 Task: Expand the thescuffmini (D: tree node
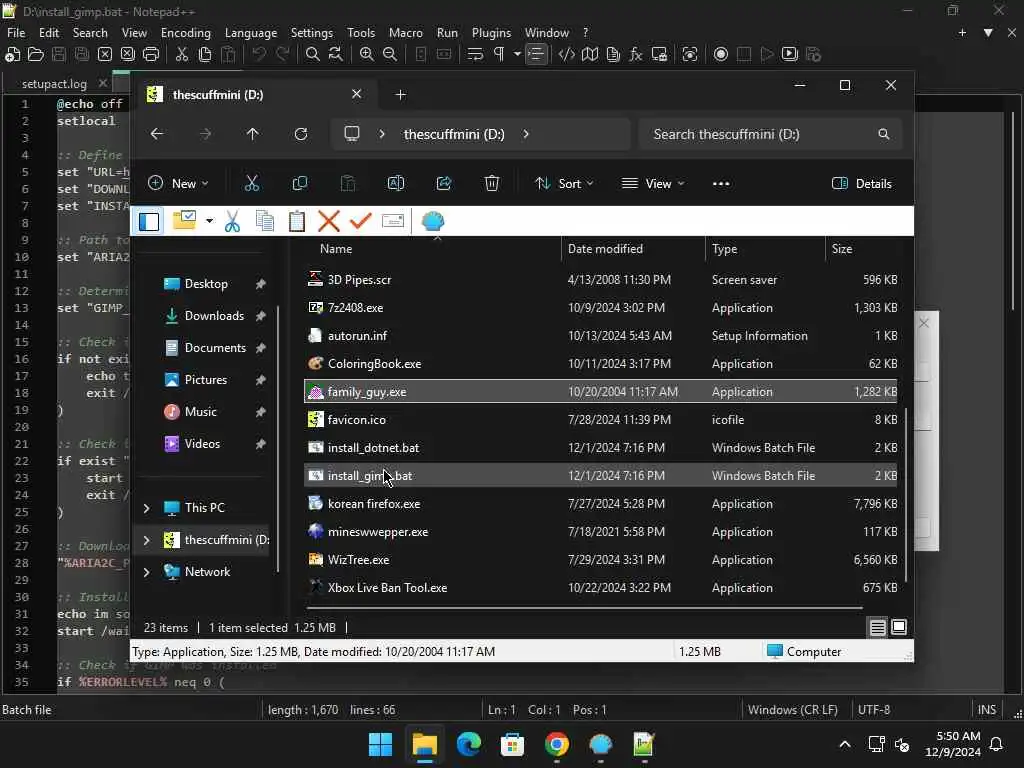[x=146, y=540]
